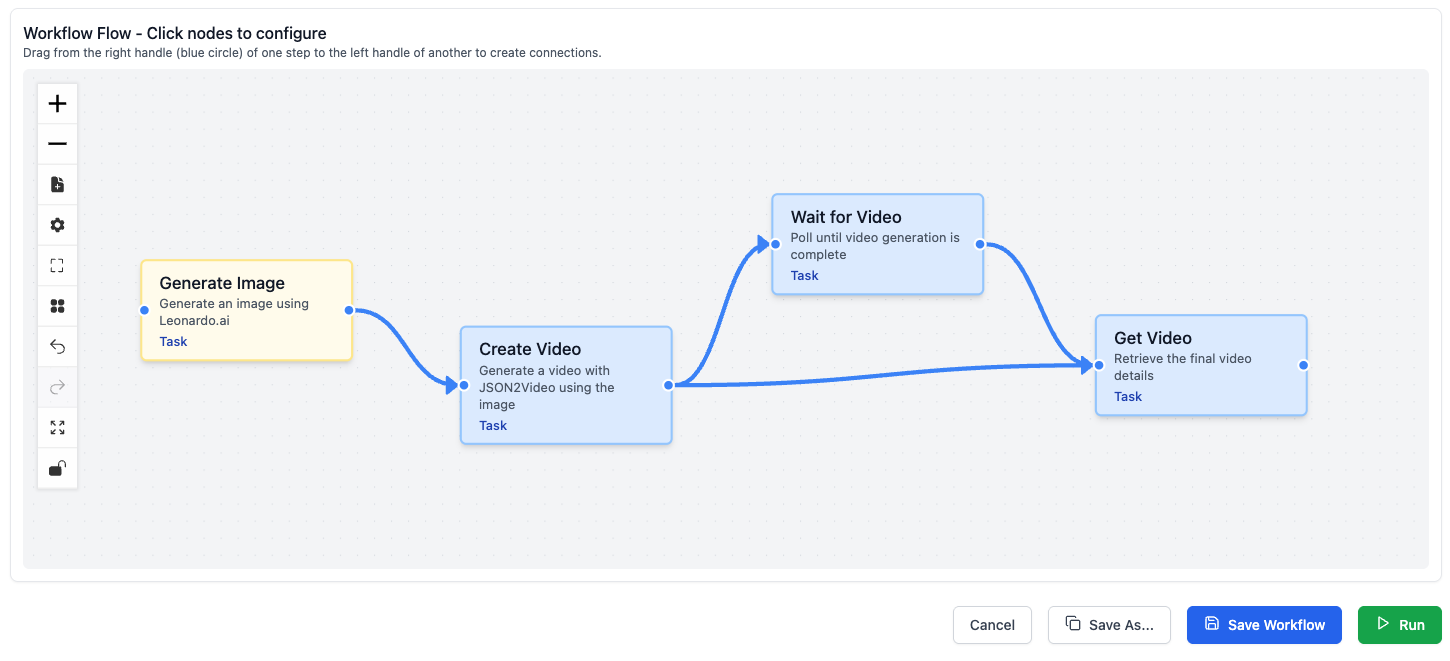The image size is (1450, 661).
Task: Open the Save As dialog
Action: pyautogui.click(x=1109, y=624)
